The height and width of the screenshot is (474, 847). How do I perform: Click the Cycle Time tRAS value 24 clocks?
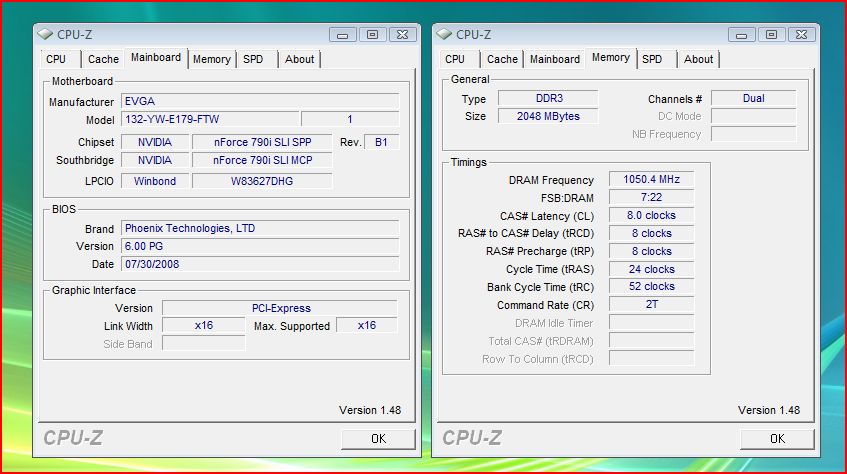point(651,269)
